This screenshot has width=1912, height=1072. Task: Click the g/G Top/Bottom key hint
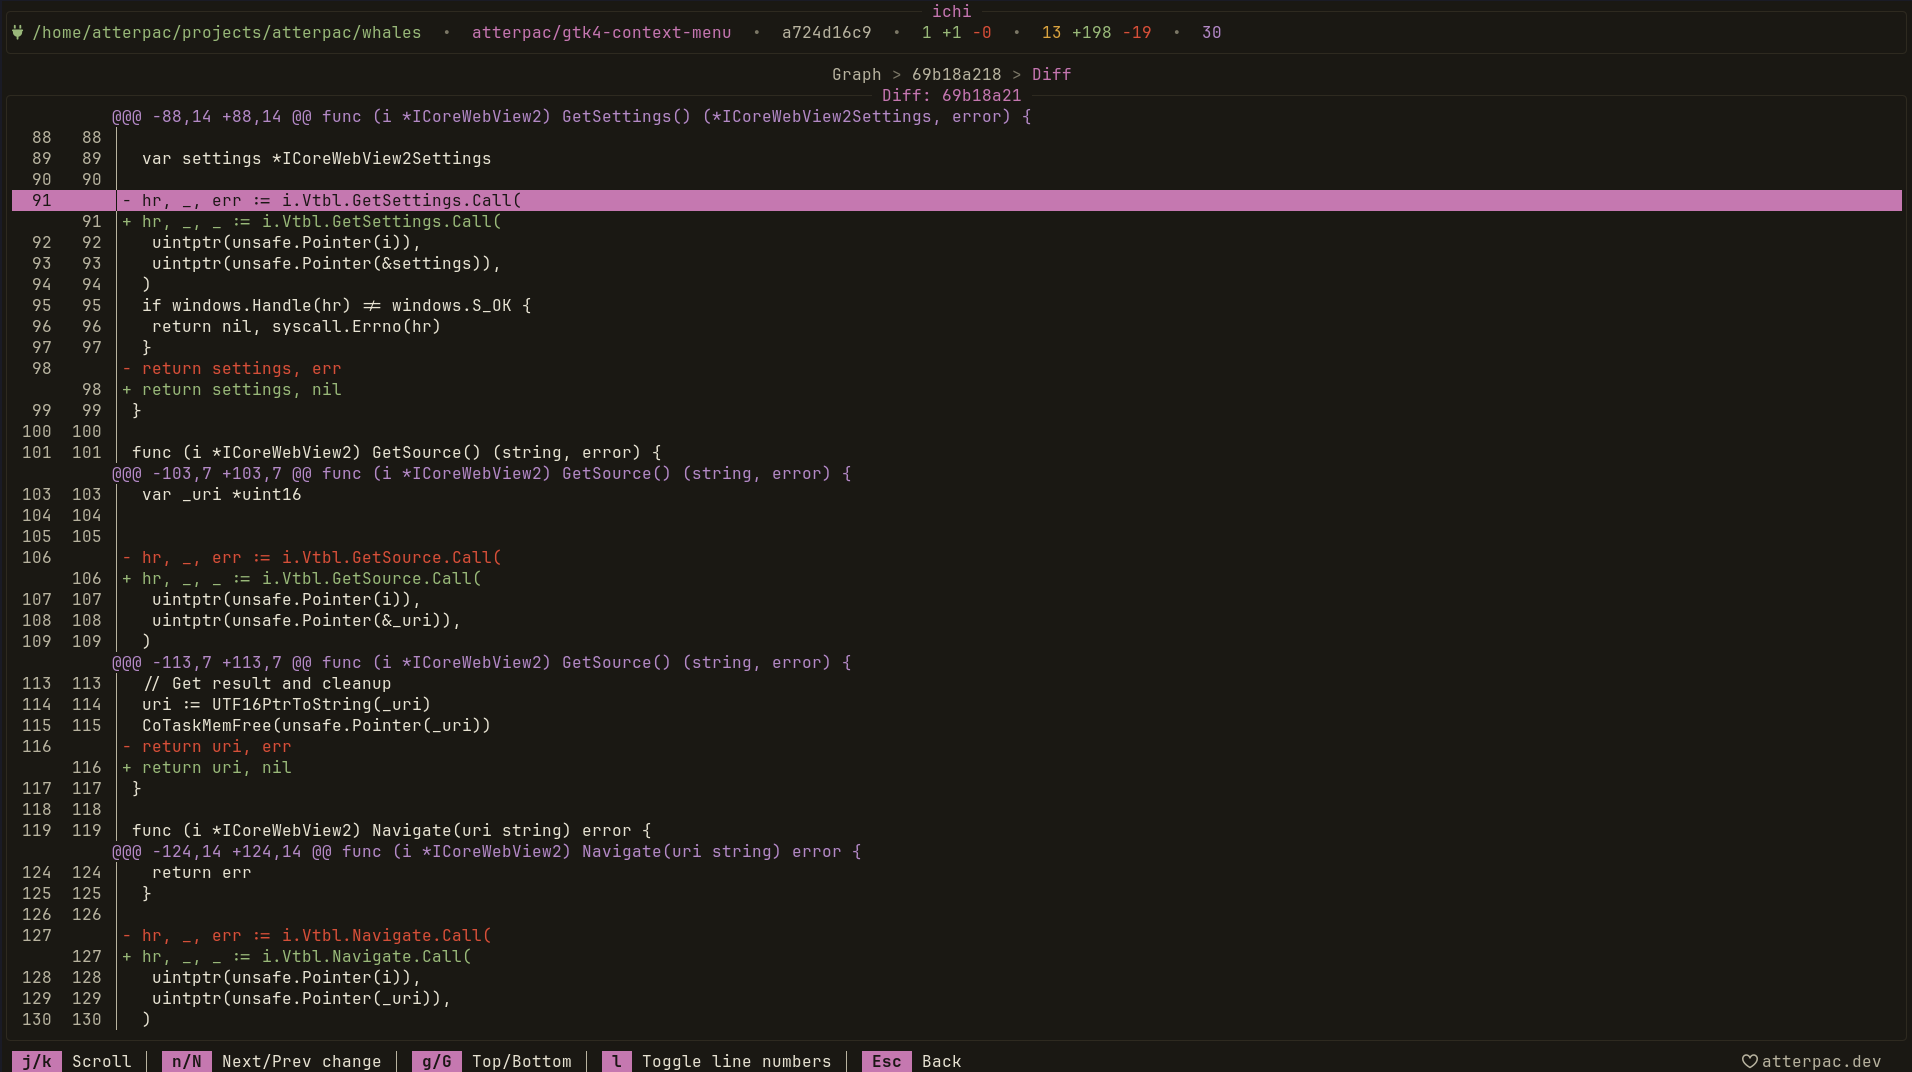point(492,1061)
